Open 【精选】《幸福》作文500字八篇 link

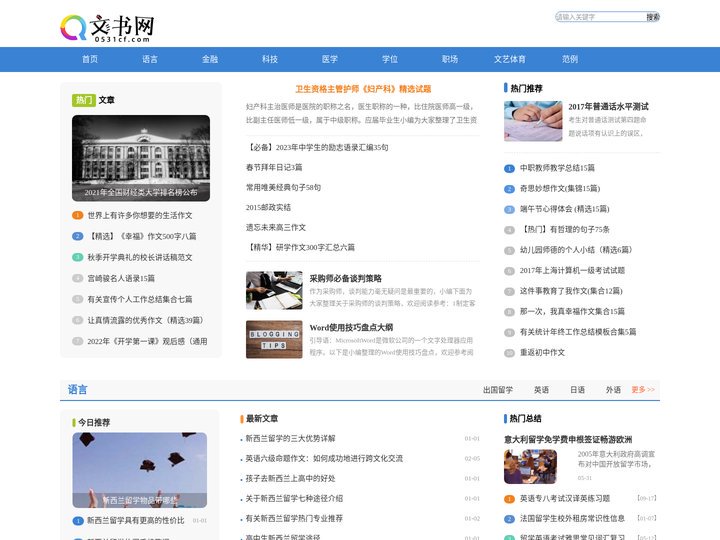point(142,236)
